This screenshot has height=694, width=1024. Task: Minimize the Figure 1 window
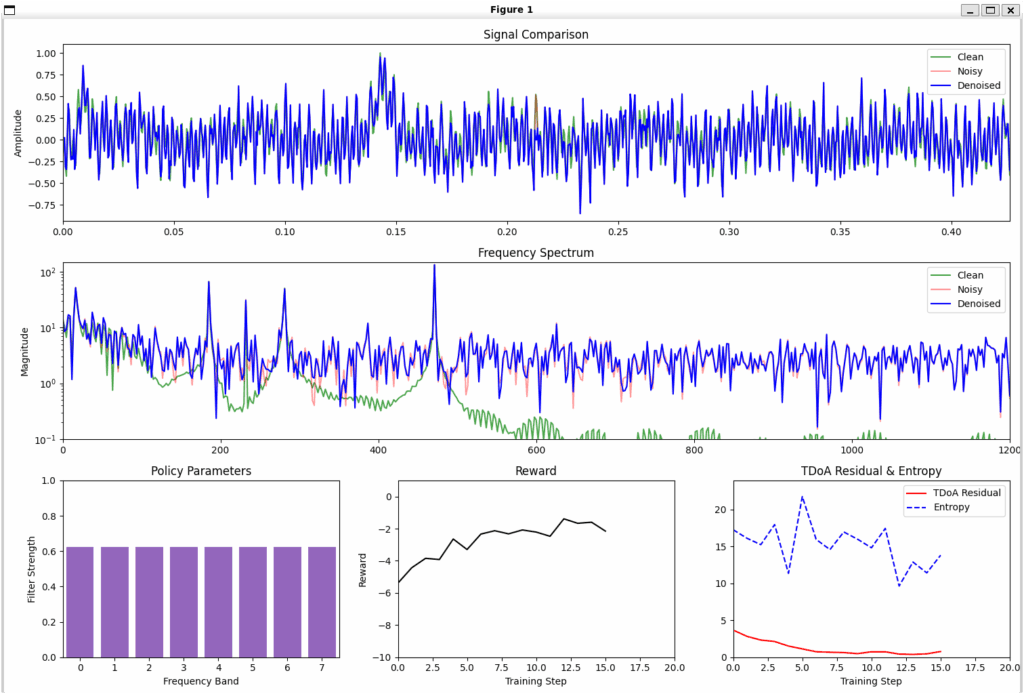coord(969,9)
